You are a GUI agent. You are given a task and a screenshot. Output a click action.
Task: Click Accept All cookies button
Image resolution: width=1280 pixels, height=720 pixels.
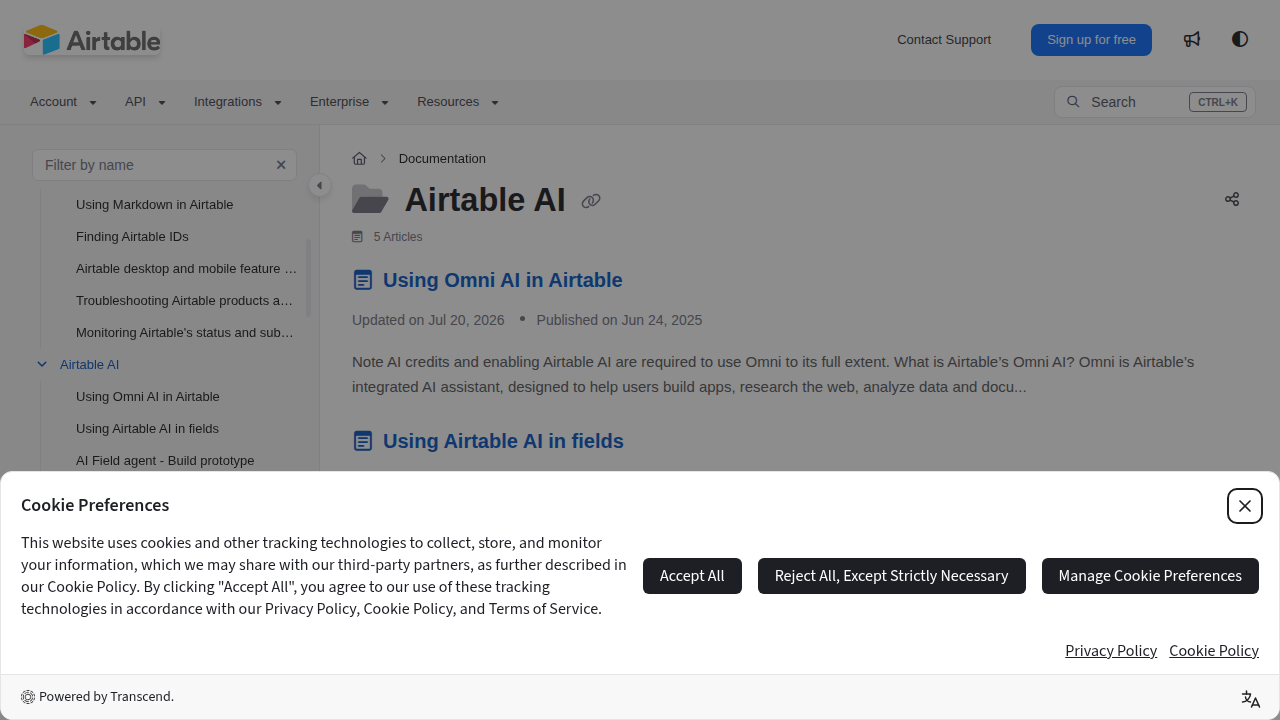pyautogui.click(x=692, y=576)
